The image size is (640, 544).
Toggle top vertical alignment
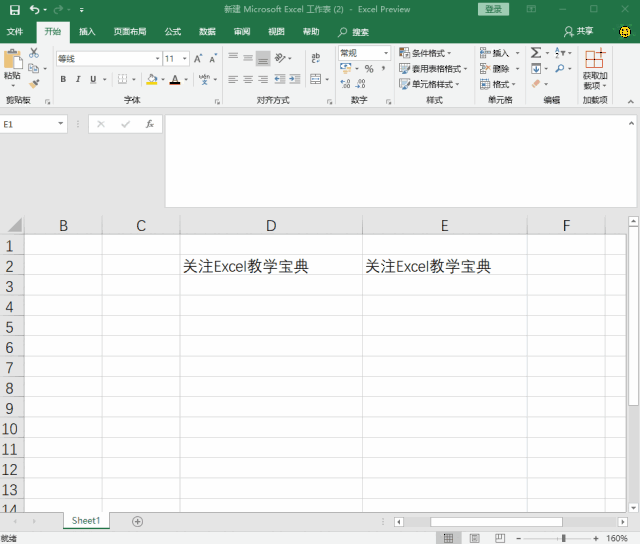tap(233, 58)
